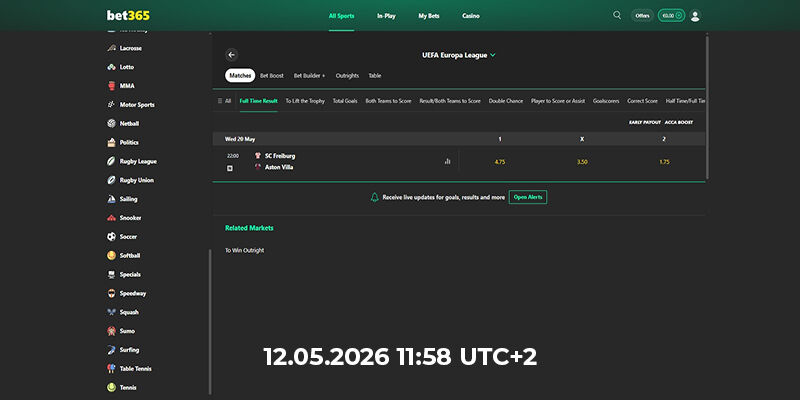Click the Motor Sports icon
Screen dimensions: 800x400
111,105
